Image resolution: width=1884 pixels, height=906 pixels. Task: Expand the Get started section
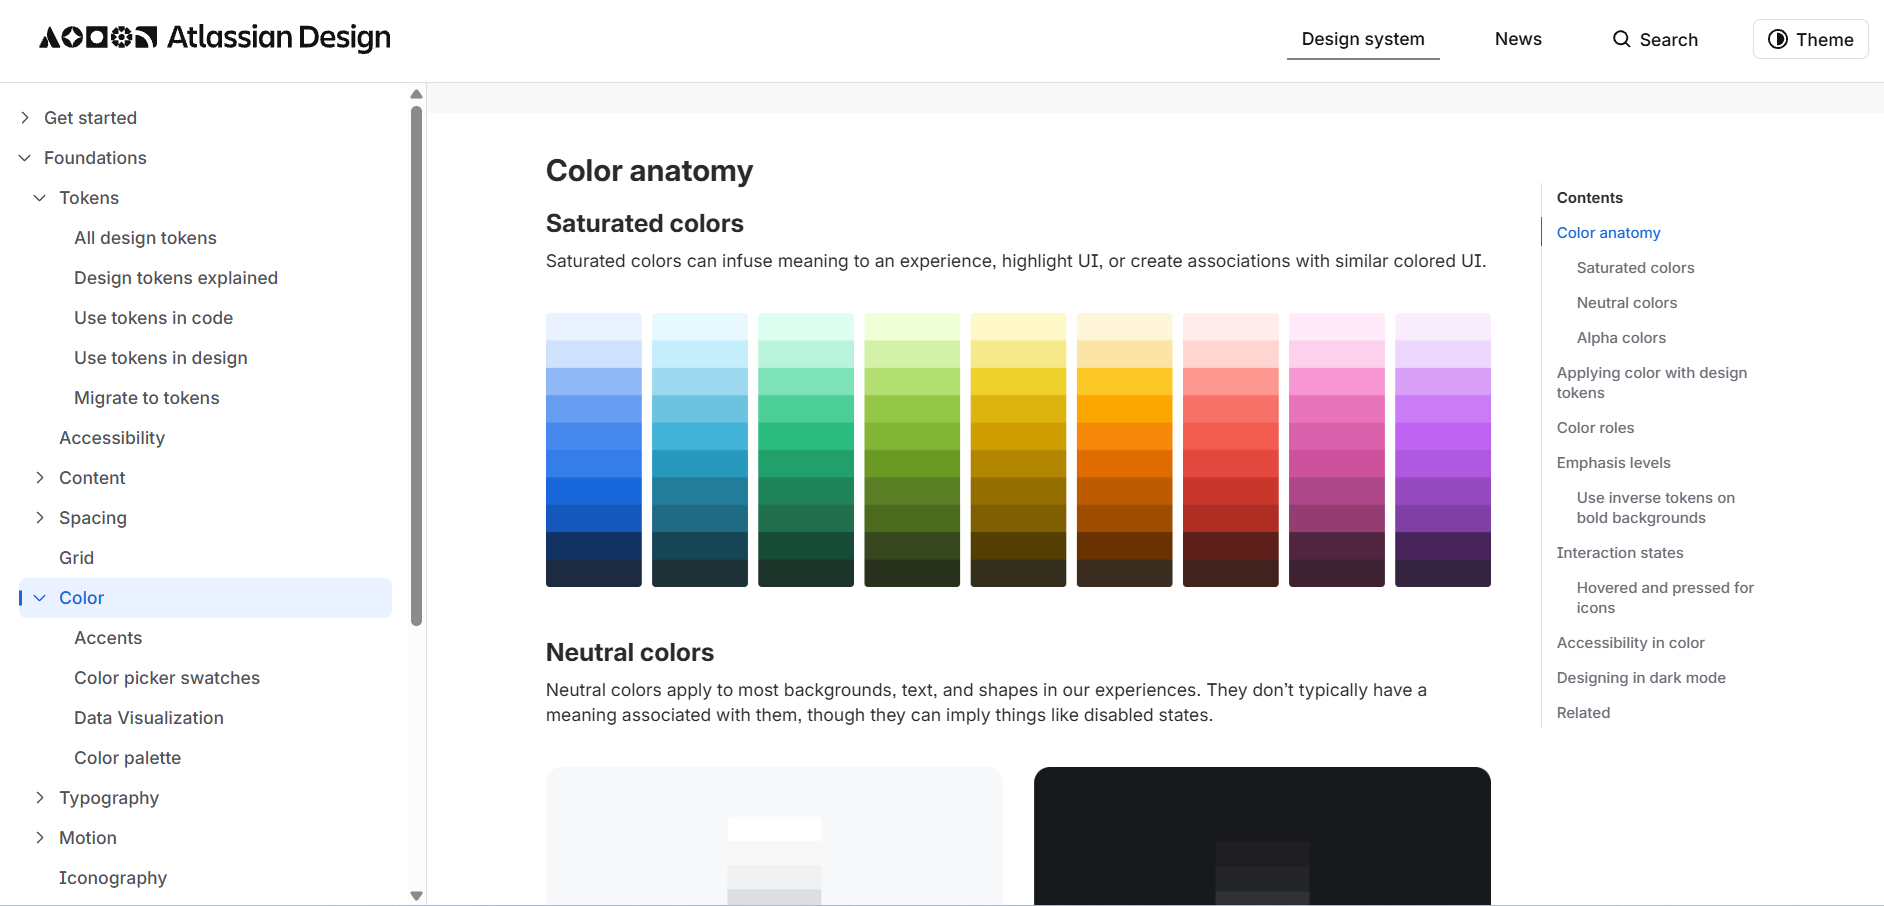click(25, 118)
